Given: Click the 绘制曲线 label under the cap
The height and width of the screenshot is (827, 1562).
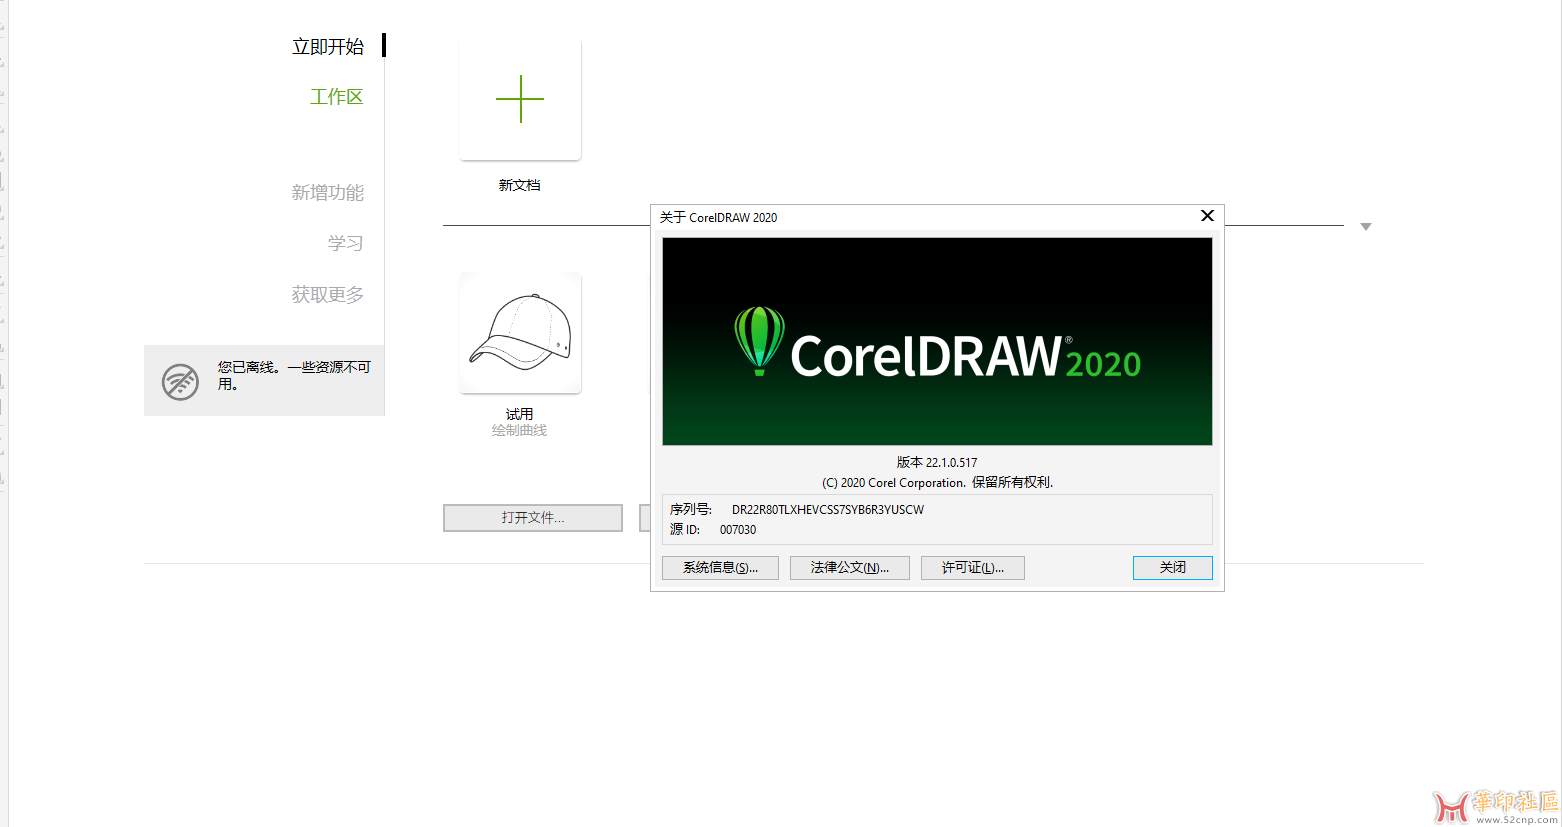Looking at the screenshot, I should [519, 431].
